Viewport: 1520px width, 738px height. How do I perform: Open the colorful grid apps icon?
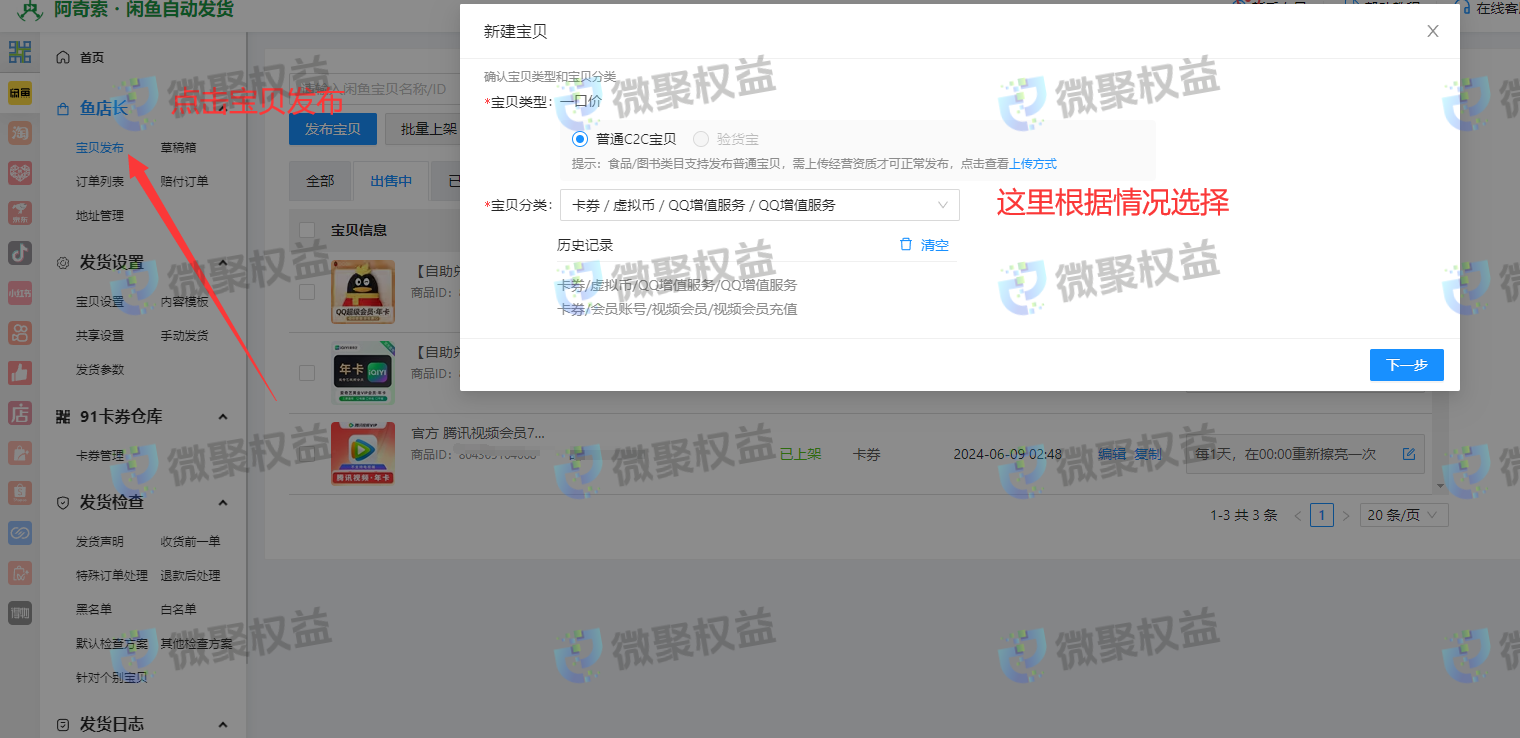pyautogui.click(x=20, y=52)
